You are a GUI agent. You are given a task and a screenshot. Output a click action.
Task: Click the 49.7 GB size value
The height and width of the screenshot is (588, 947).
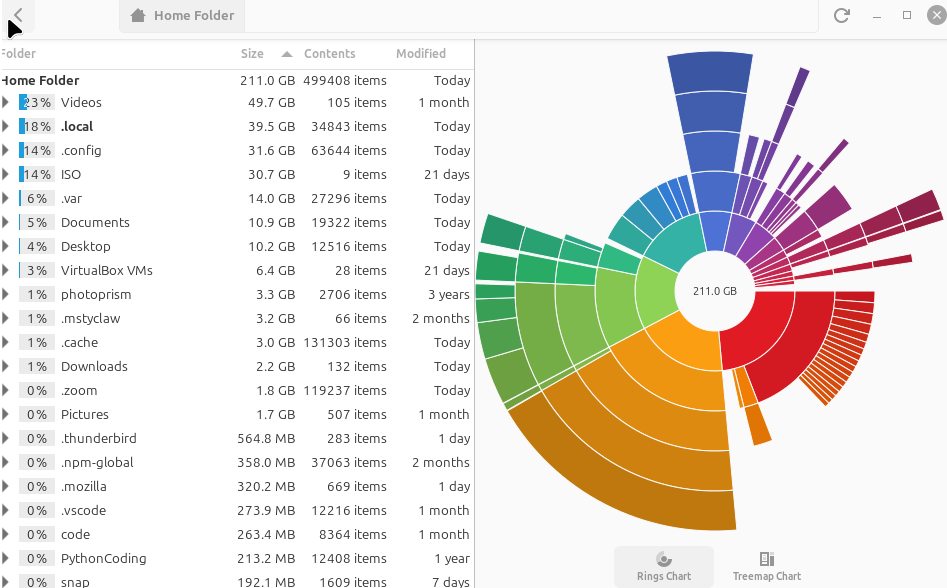(271, 102)
